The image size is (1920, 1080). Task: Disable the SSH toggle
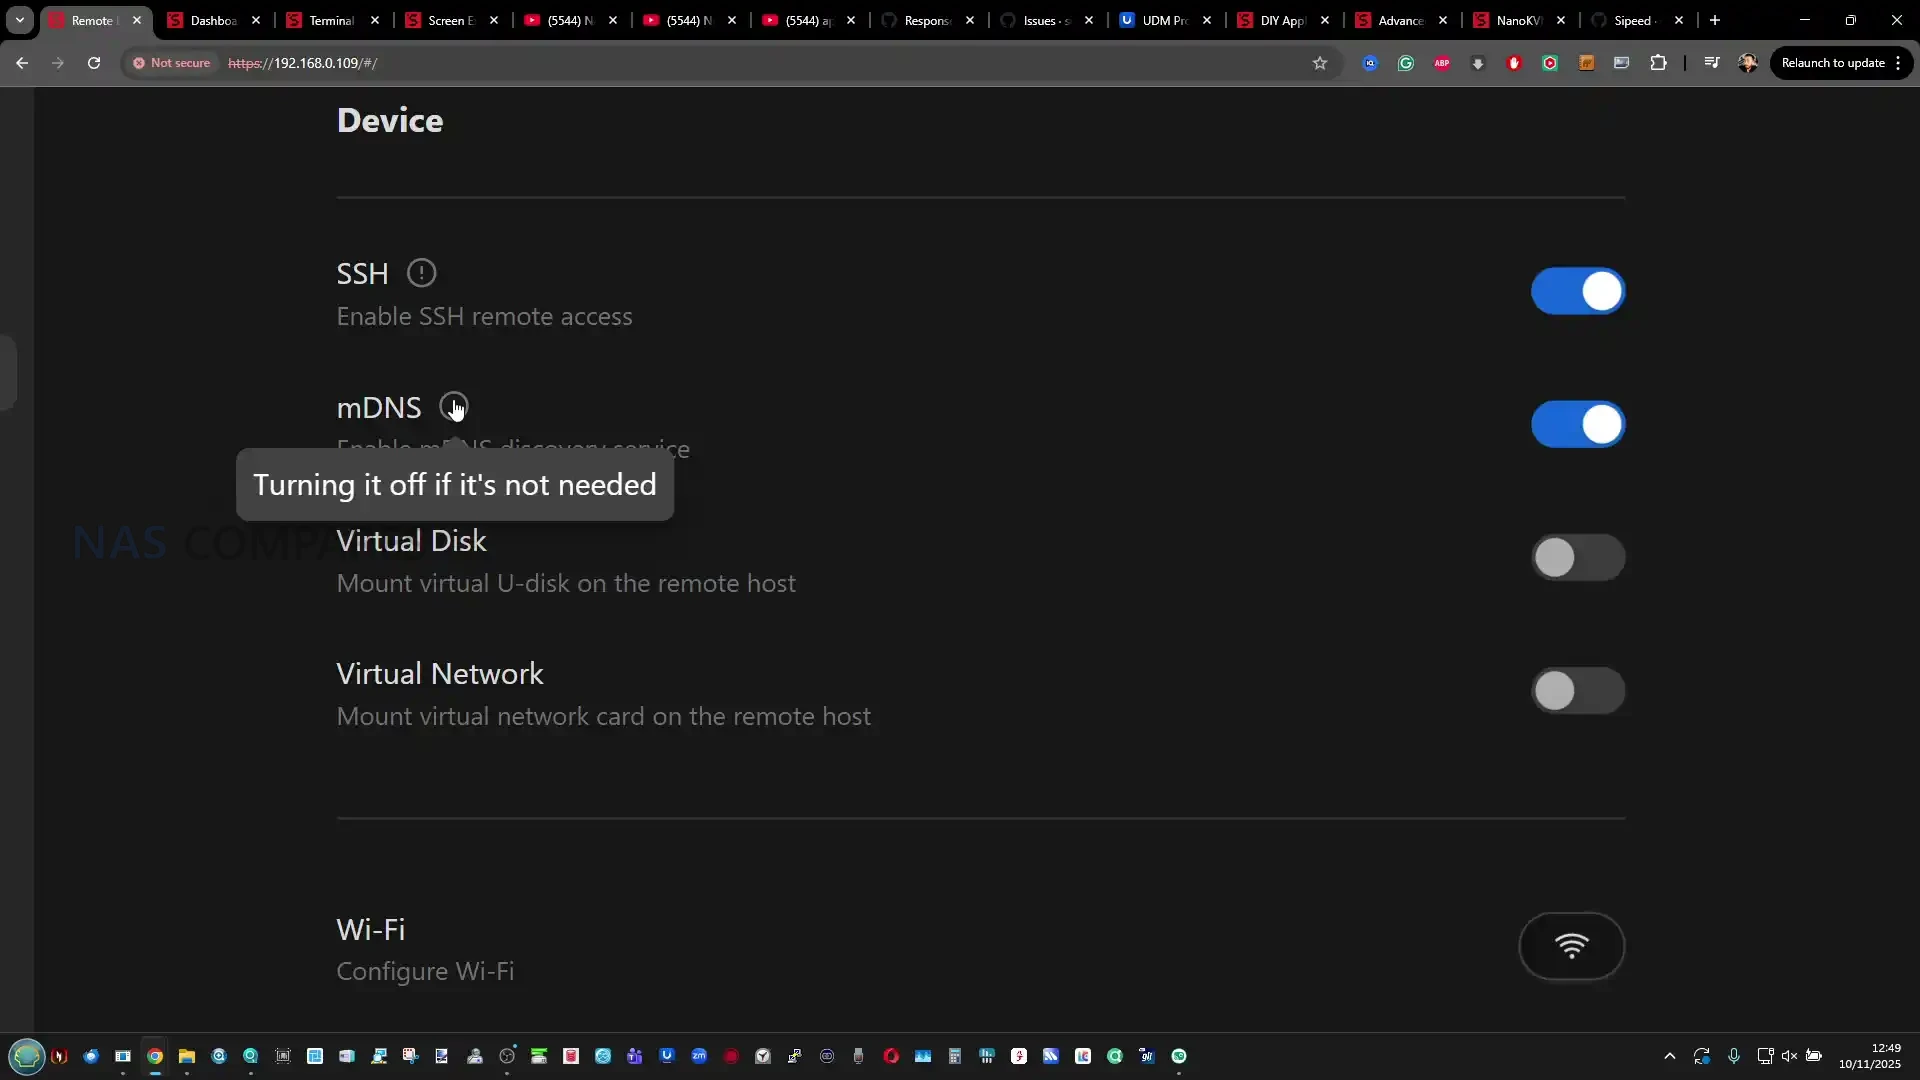(1577, 291)
